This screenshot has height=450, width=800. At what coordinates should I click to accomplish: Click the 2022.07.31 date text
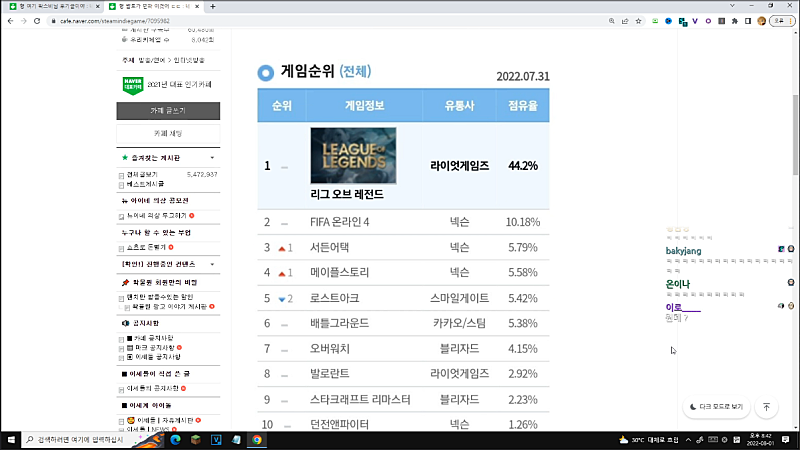point(523,77)
